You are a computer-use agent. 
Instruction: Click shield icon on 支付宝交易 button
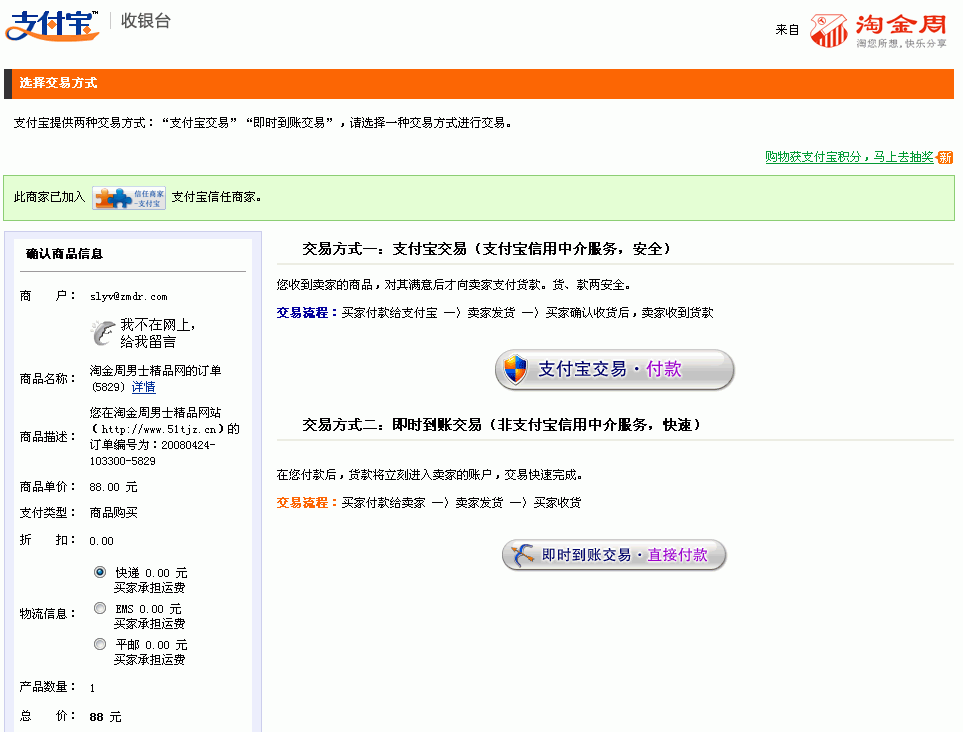515,369
